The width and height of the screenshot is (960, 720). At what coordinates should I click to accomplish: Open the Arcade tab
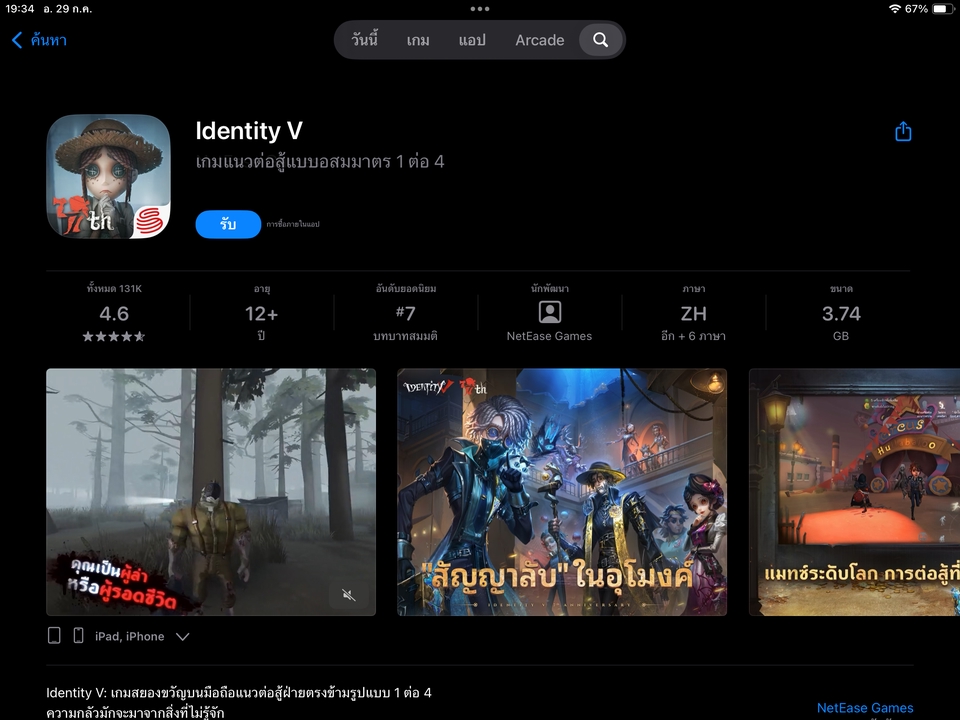tap(539, 40)
